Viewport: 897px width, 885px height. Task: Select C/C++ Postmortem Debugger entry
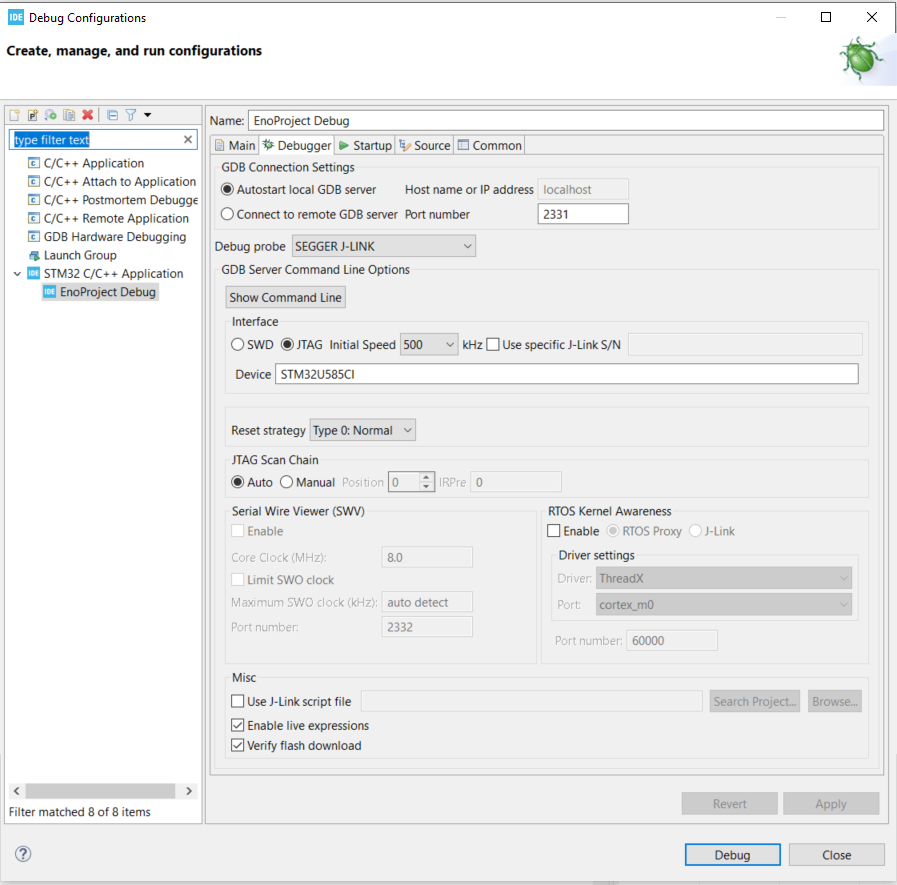click(x=113, y=200)
